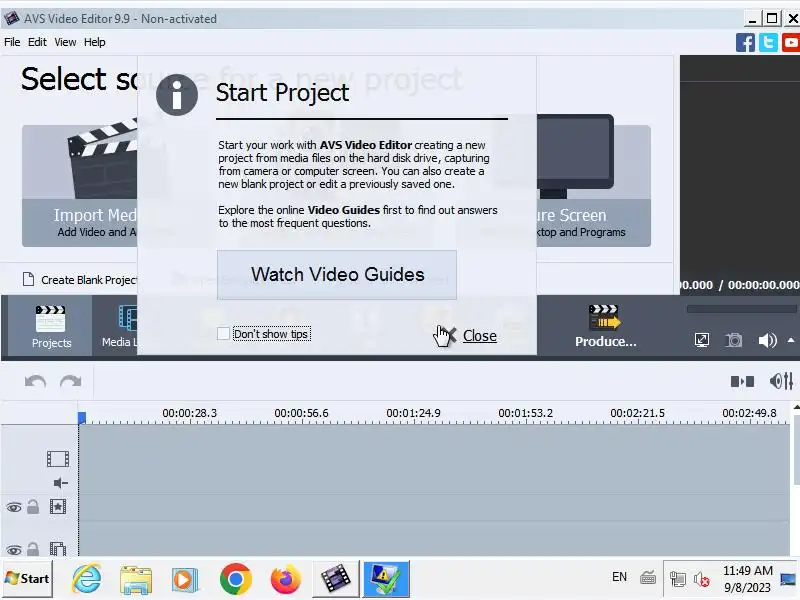Click the muted volume tray icon

pos(702,580)
